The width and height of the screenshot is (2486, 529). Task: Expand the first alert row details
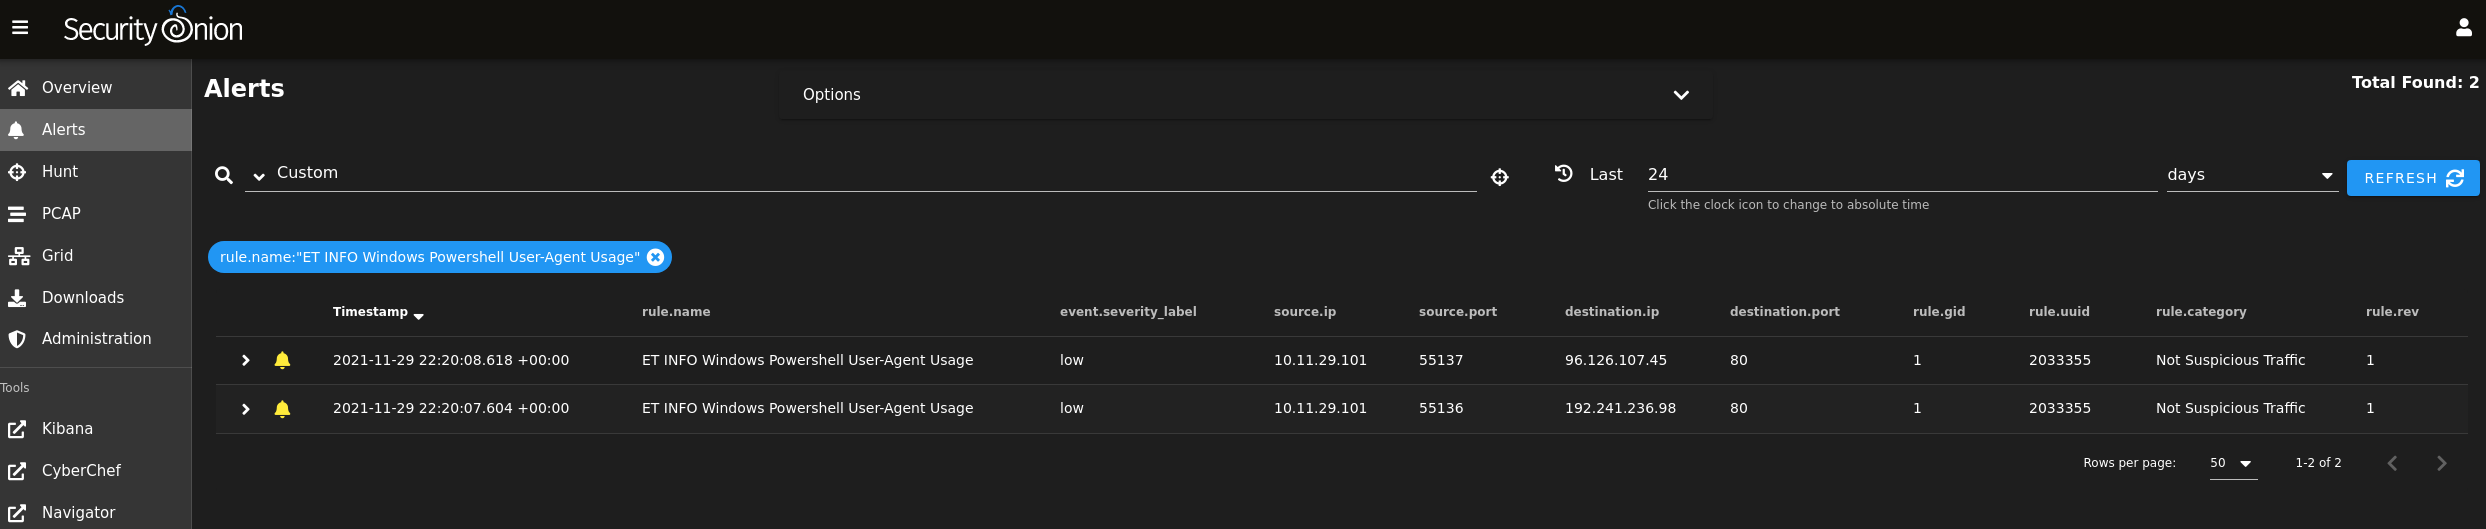(245, 360)
